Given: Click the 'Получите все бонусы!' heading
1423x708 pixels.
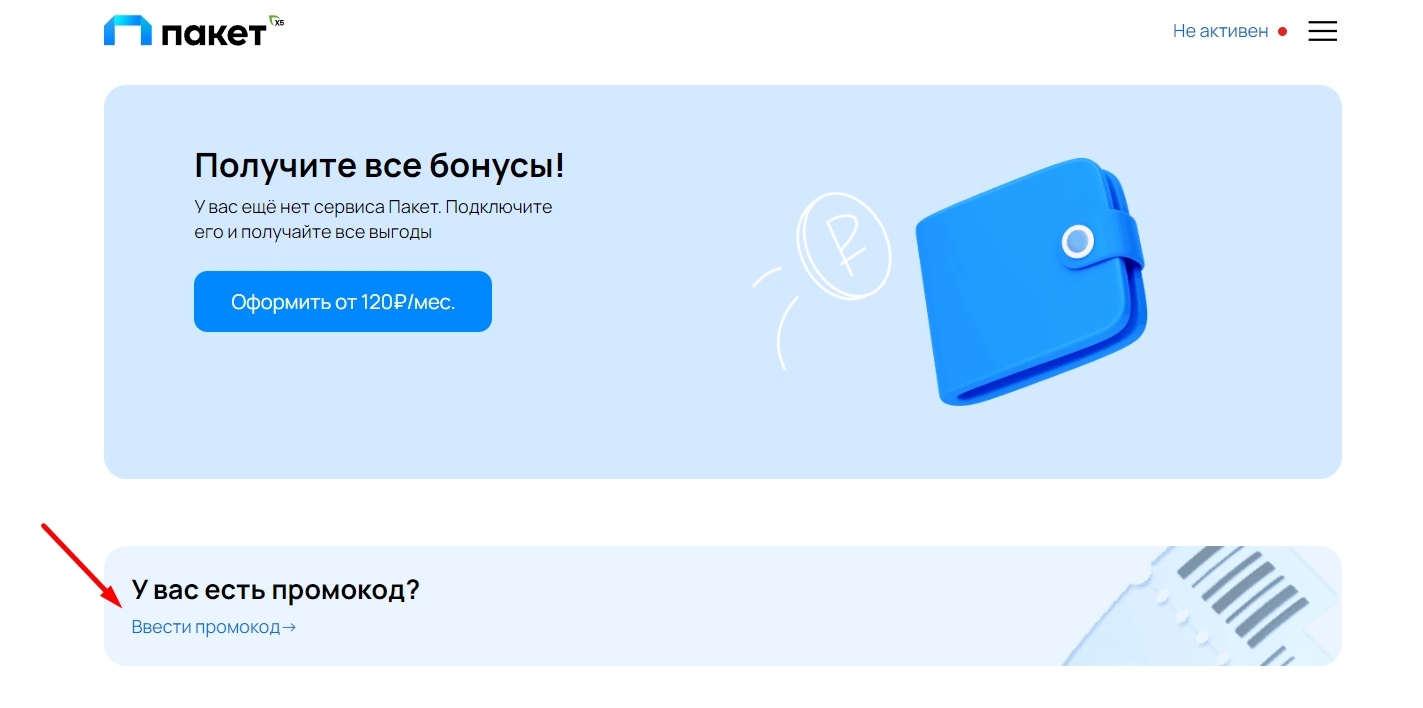Looking at the screenshot, I should pyautogui.click(x=380, y=165).
